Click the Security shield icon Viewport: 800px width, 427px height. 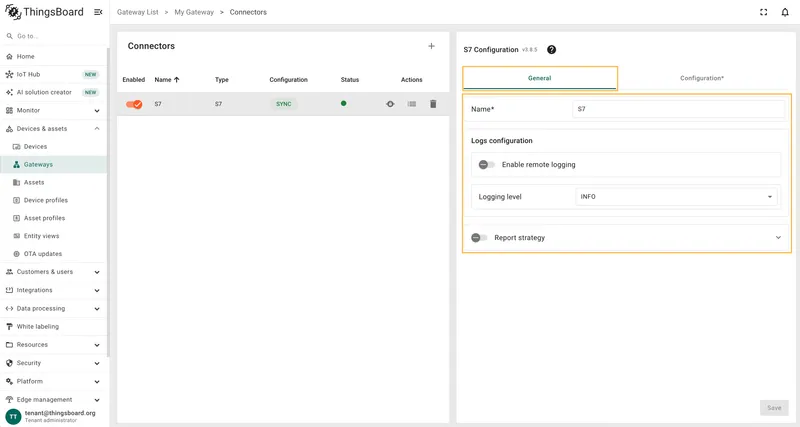[x=9, y=363]
